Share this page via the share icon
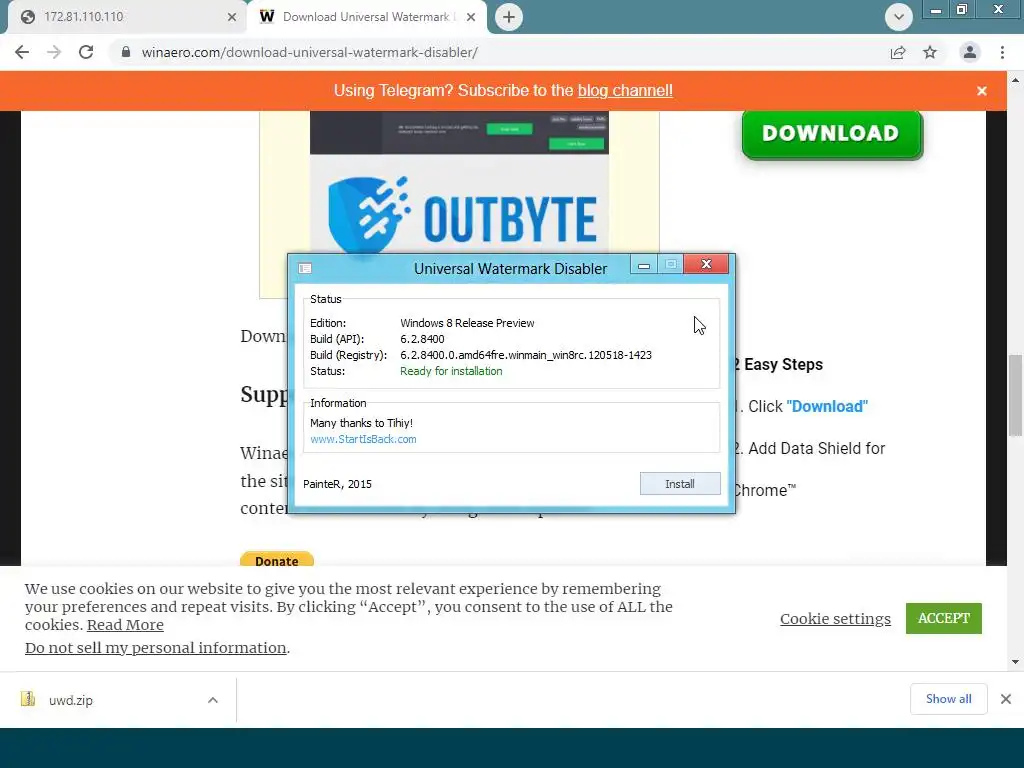Image resolution: width=1024 pixels, height=768 pixels. click(898, 52)
